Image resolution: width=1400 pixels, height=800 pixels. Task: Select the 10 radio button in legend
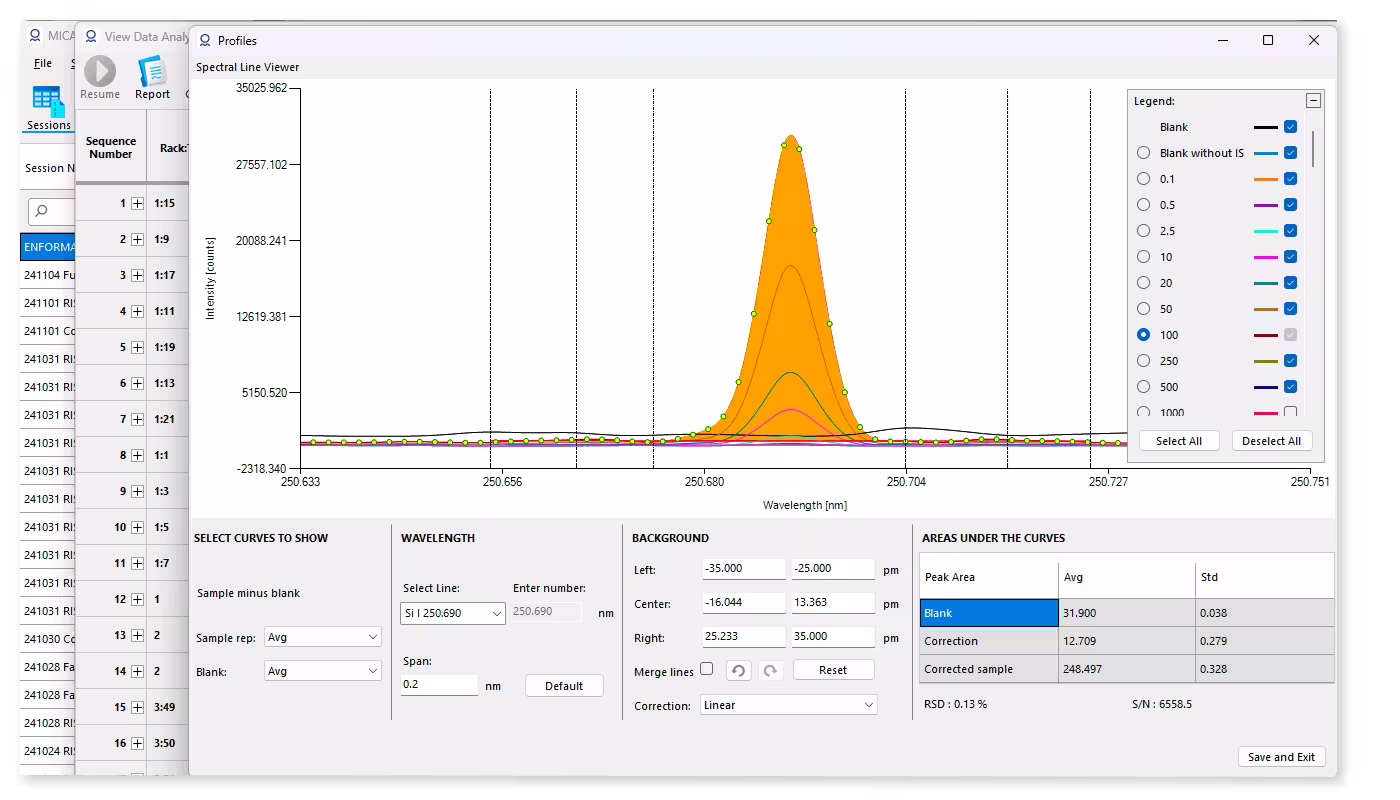click(x=1143, y=257)
